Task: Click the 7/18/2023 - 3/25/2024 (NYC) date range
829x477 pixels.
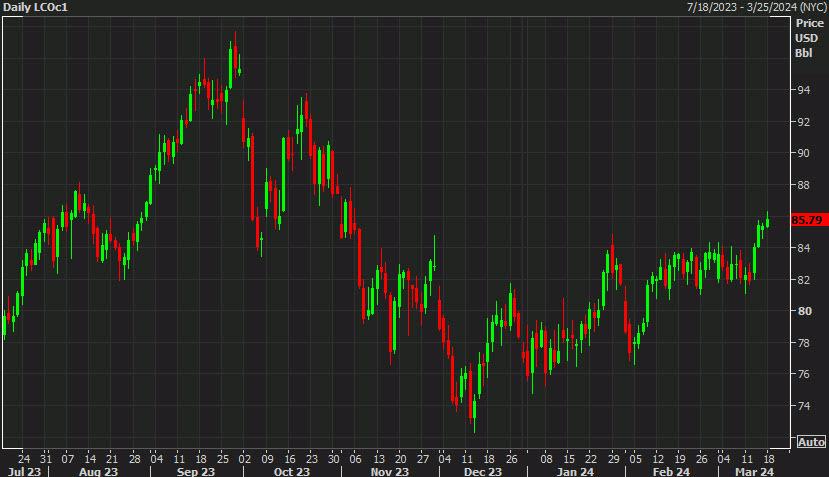Action: 757,7
